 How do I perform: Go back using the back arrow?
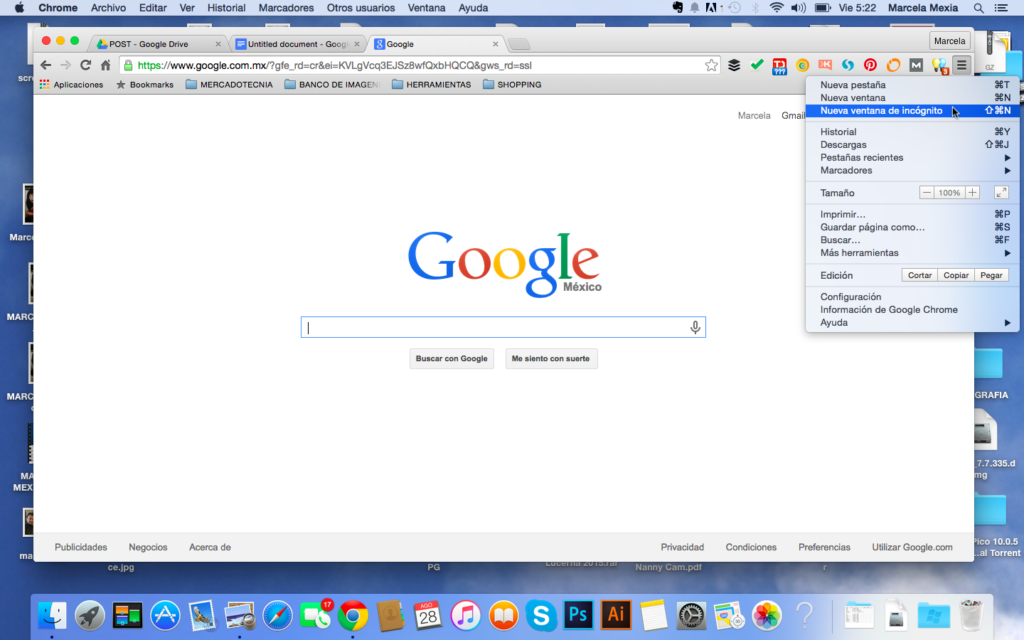[45, 65]
